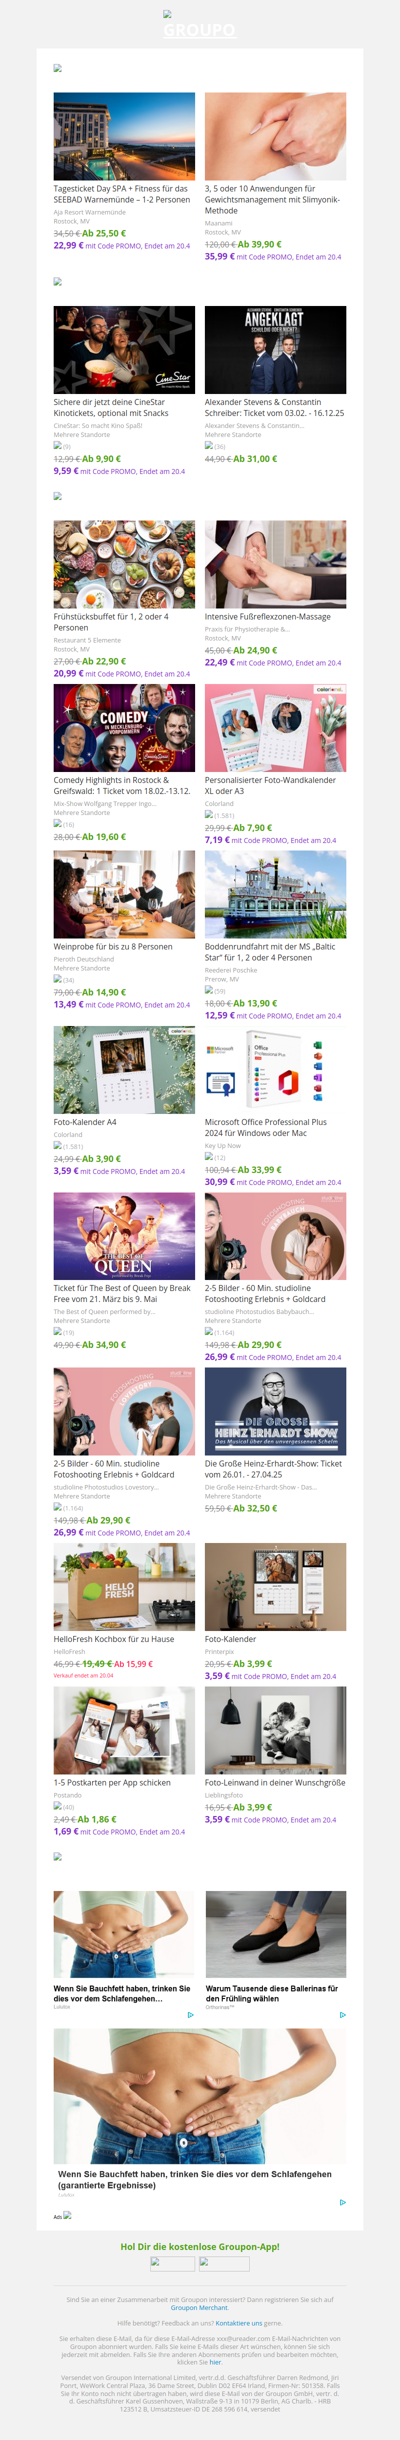The height and width of the screenshot is (2440, 400).
Task: Click AdChoices icon under Bauchfett small ad
Action: [191, 2015]
